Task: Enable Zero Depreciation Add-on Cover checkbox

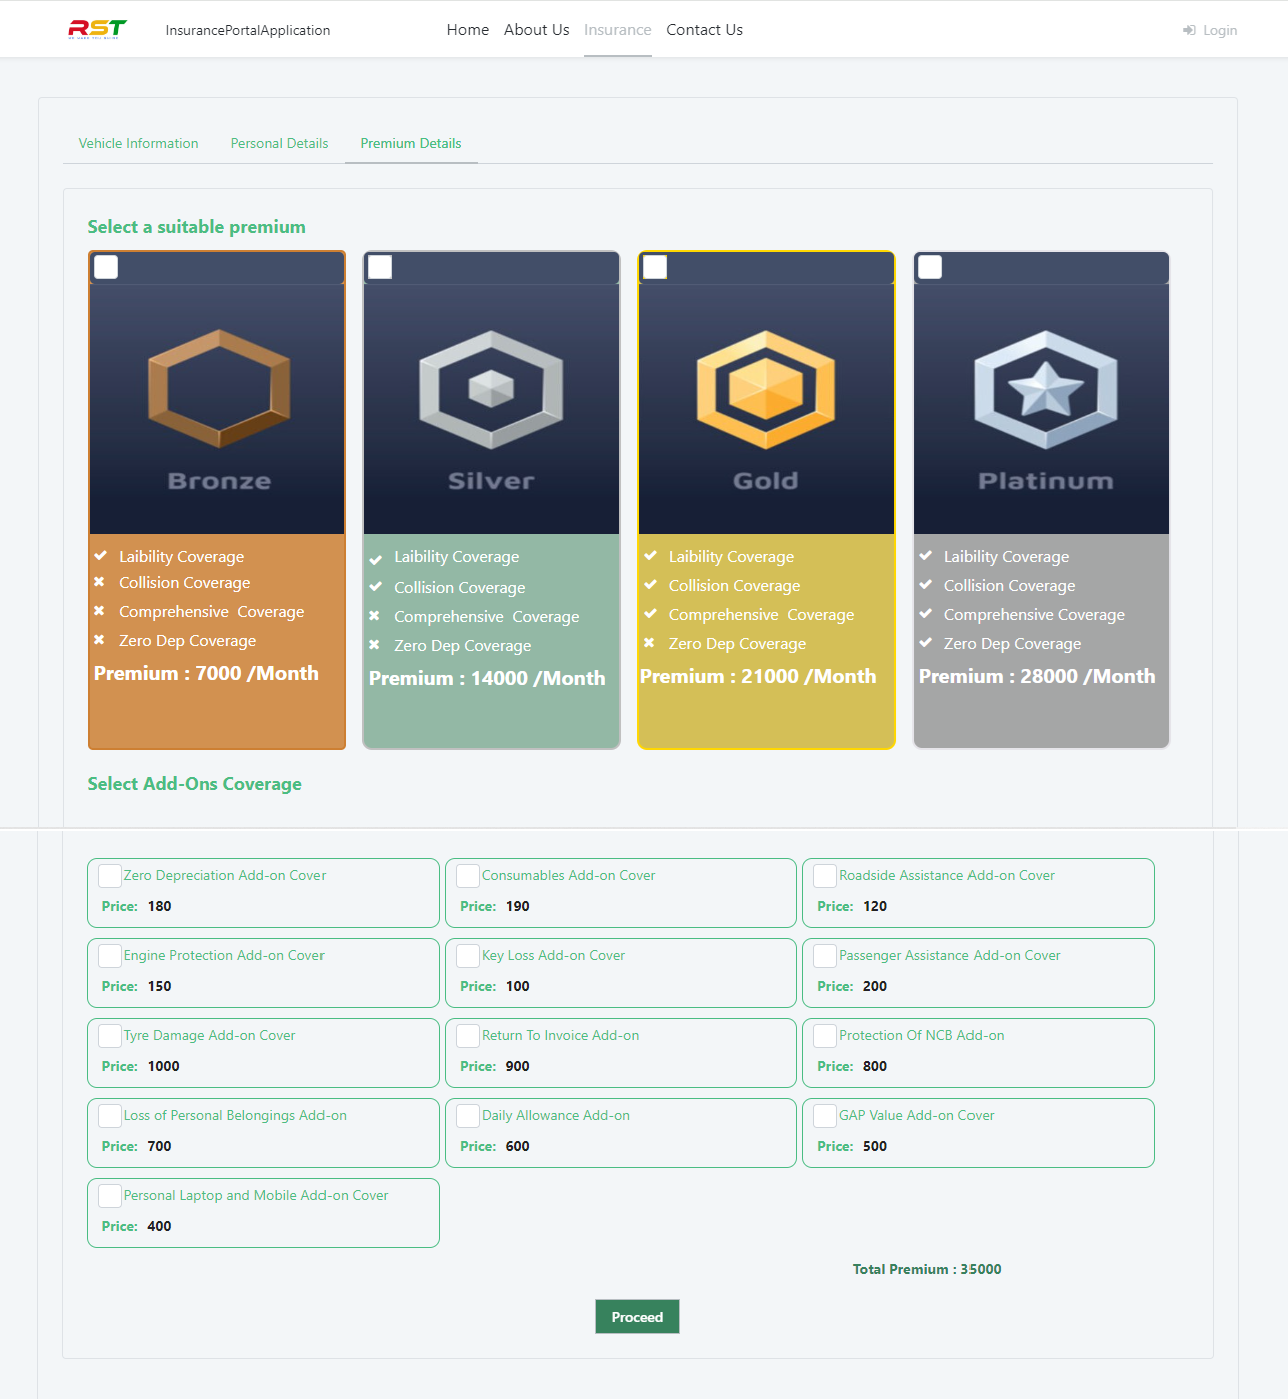Action: tap(110, 876)
